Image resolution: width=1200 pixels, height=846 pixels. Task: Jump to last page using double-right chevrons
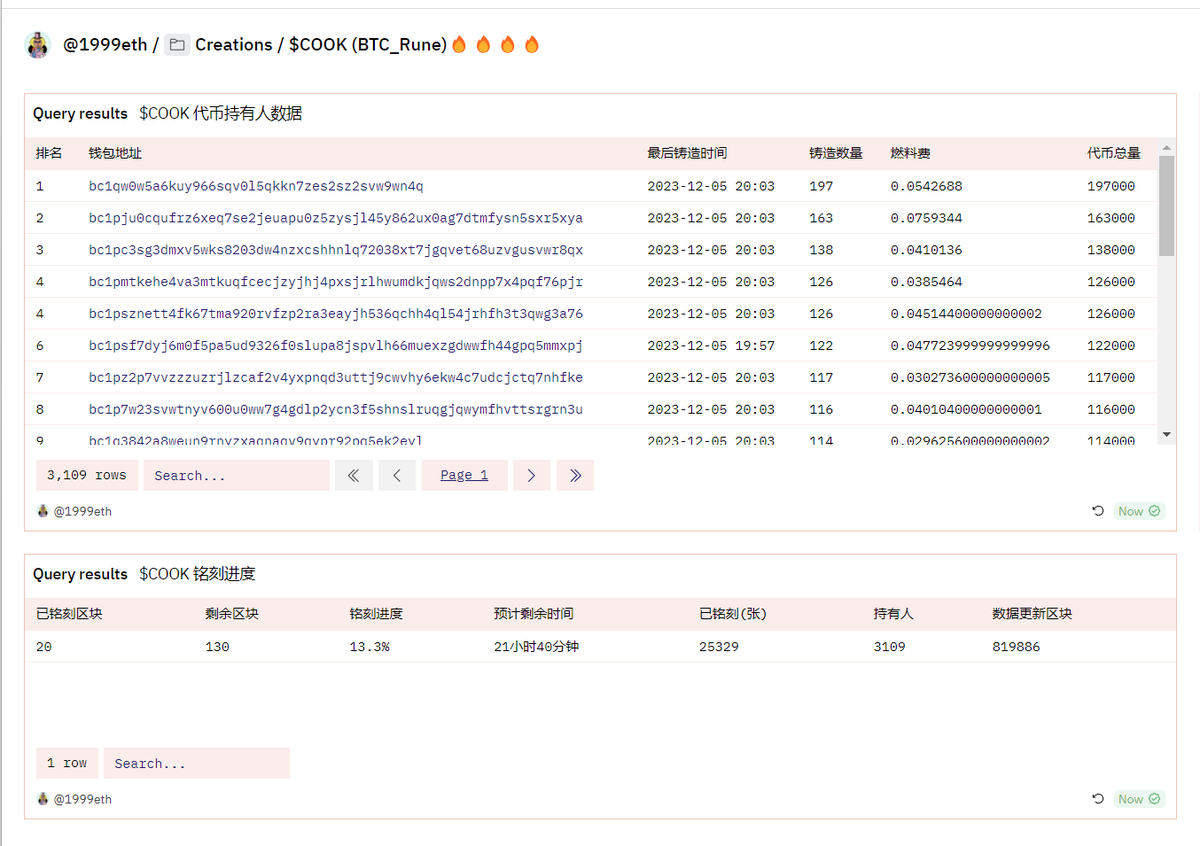coord(575,475)
